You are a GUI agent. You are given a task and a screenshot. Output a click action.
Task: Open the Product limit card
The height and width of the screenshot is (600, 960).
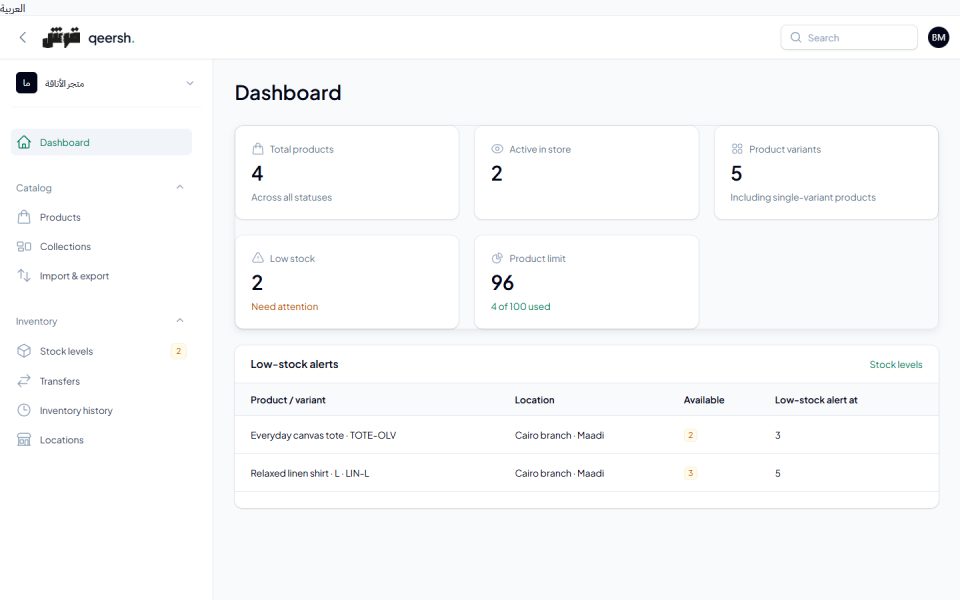pyautogui.click(x=587, y=282)
